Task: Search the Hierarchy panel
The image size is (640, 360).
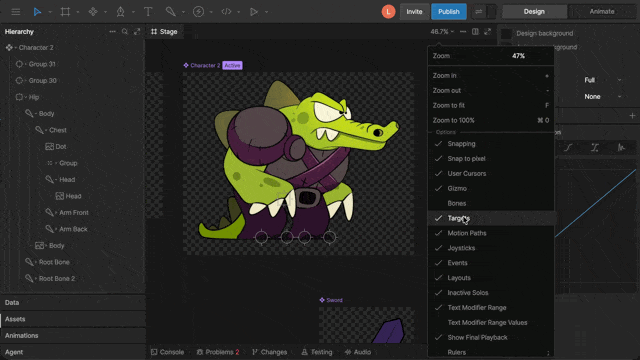Action: coord(125,31)
